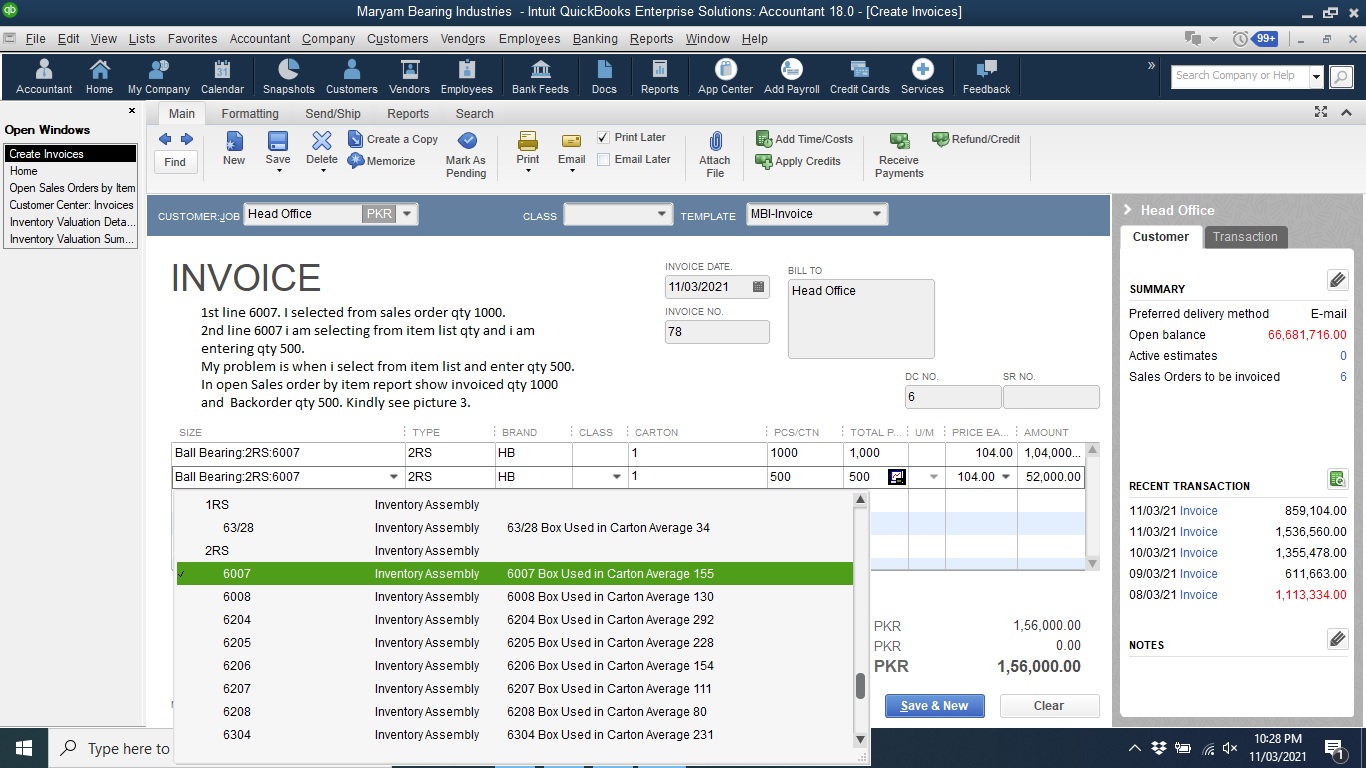Open the Customers menu

pyautogui.click(x=397, y=39)
